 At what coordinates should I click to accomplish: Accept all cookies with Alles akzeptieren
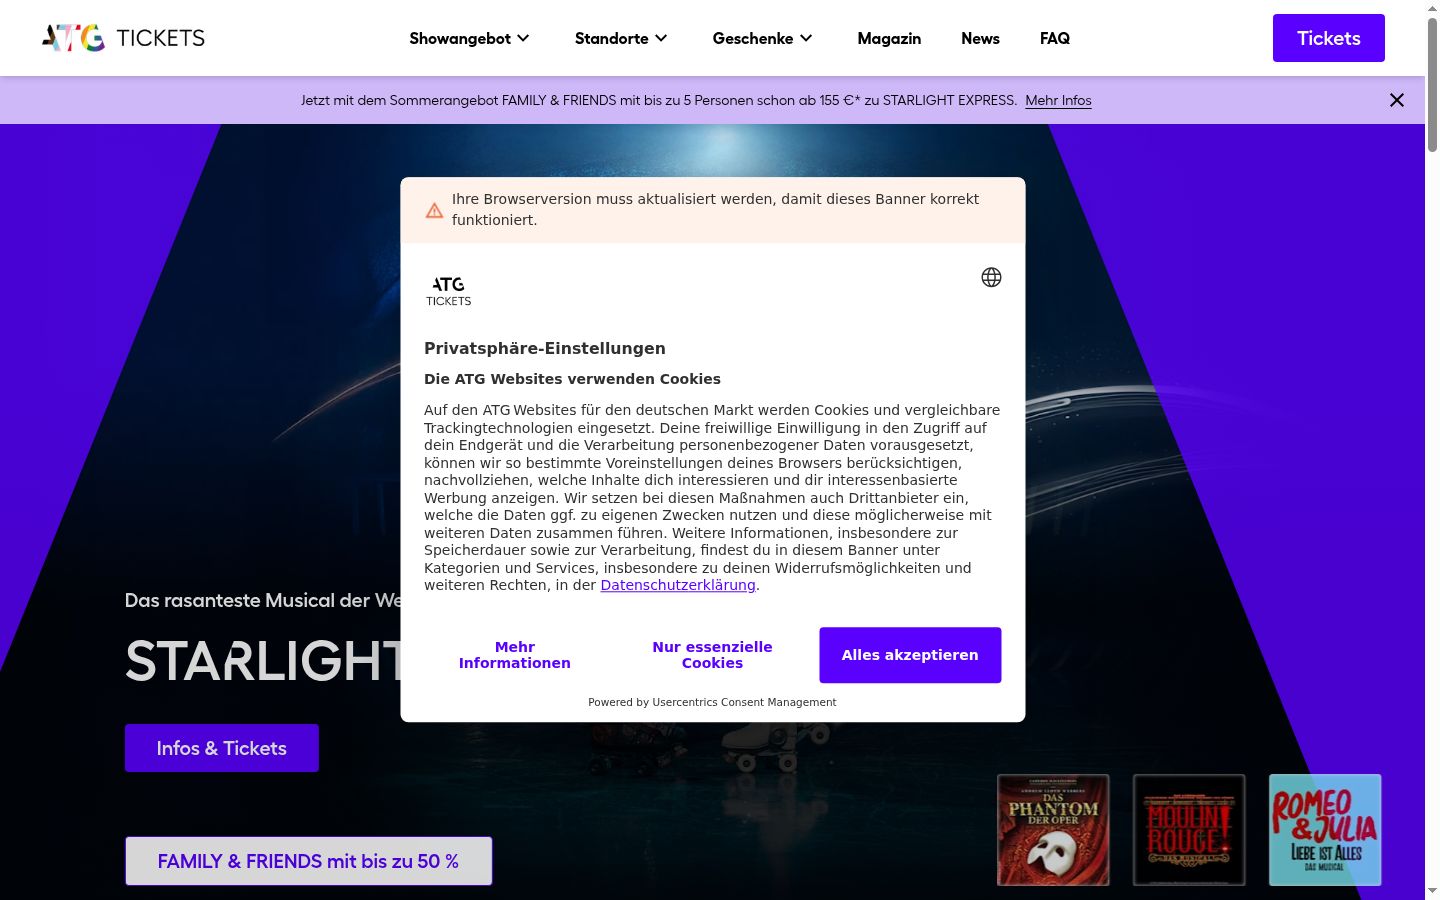(910, 655)
